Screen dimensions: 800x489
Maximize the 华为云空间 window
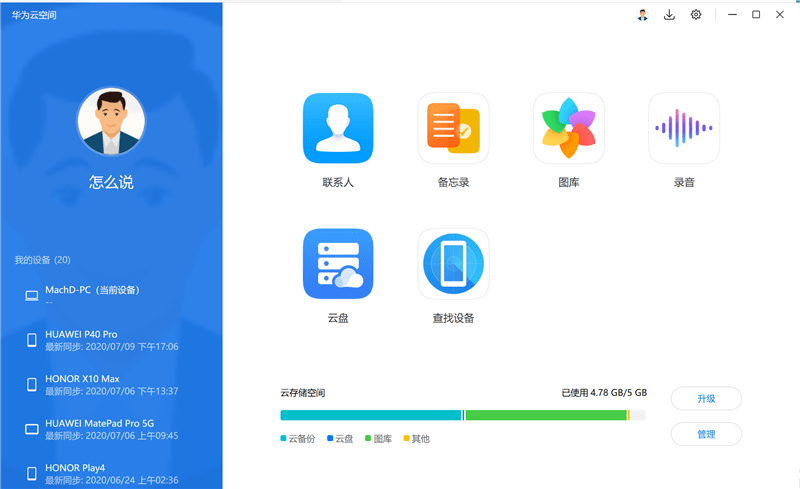(x=756, y=15)
